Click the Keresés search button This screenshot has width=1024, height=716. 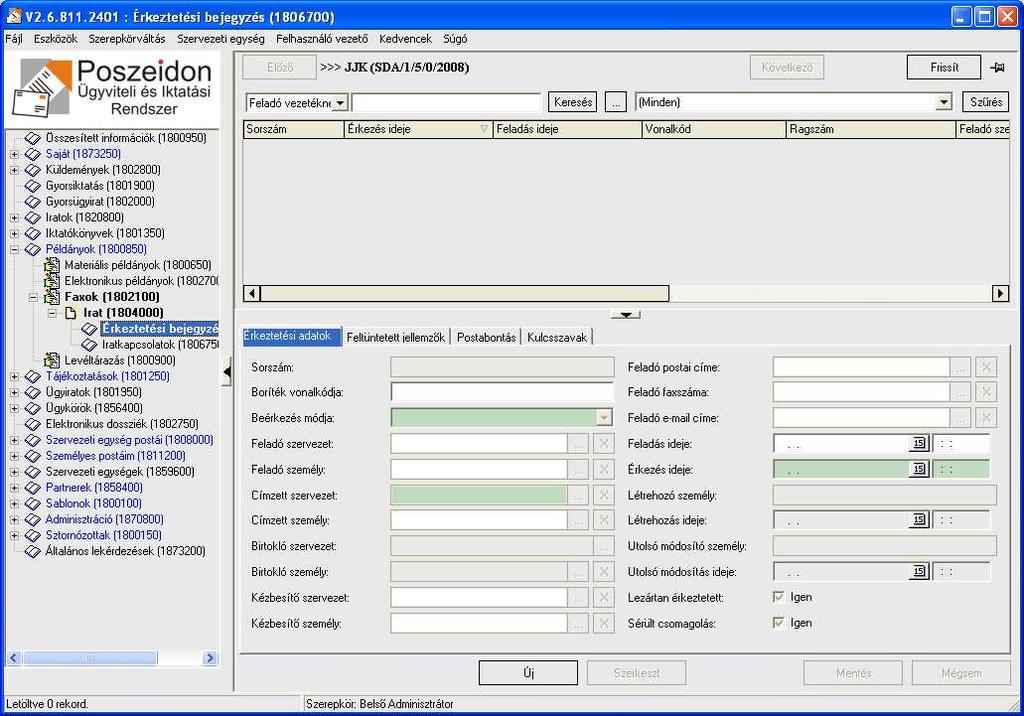(573, 102)
